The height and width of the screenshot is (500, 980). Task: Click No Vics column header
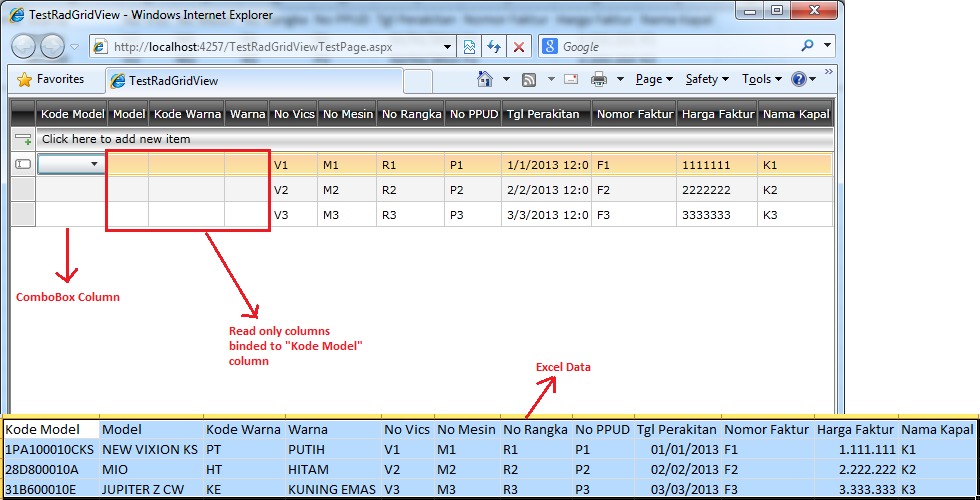(294, 114)
